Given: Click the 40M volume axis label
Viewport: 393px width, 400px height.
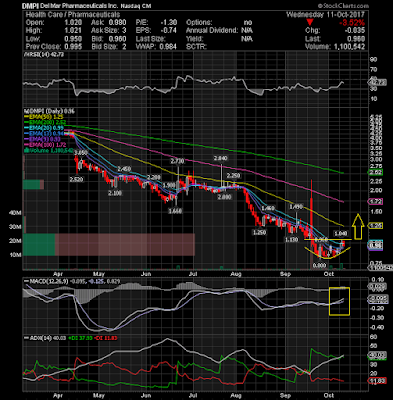Looking at the screenshot, I should pos(16,212).
